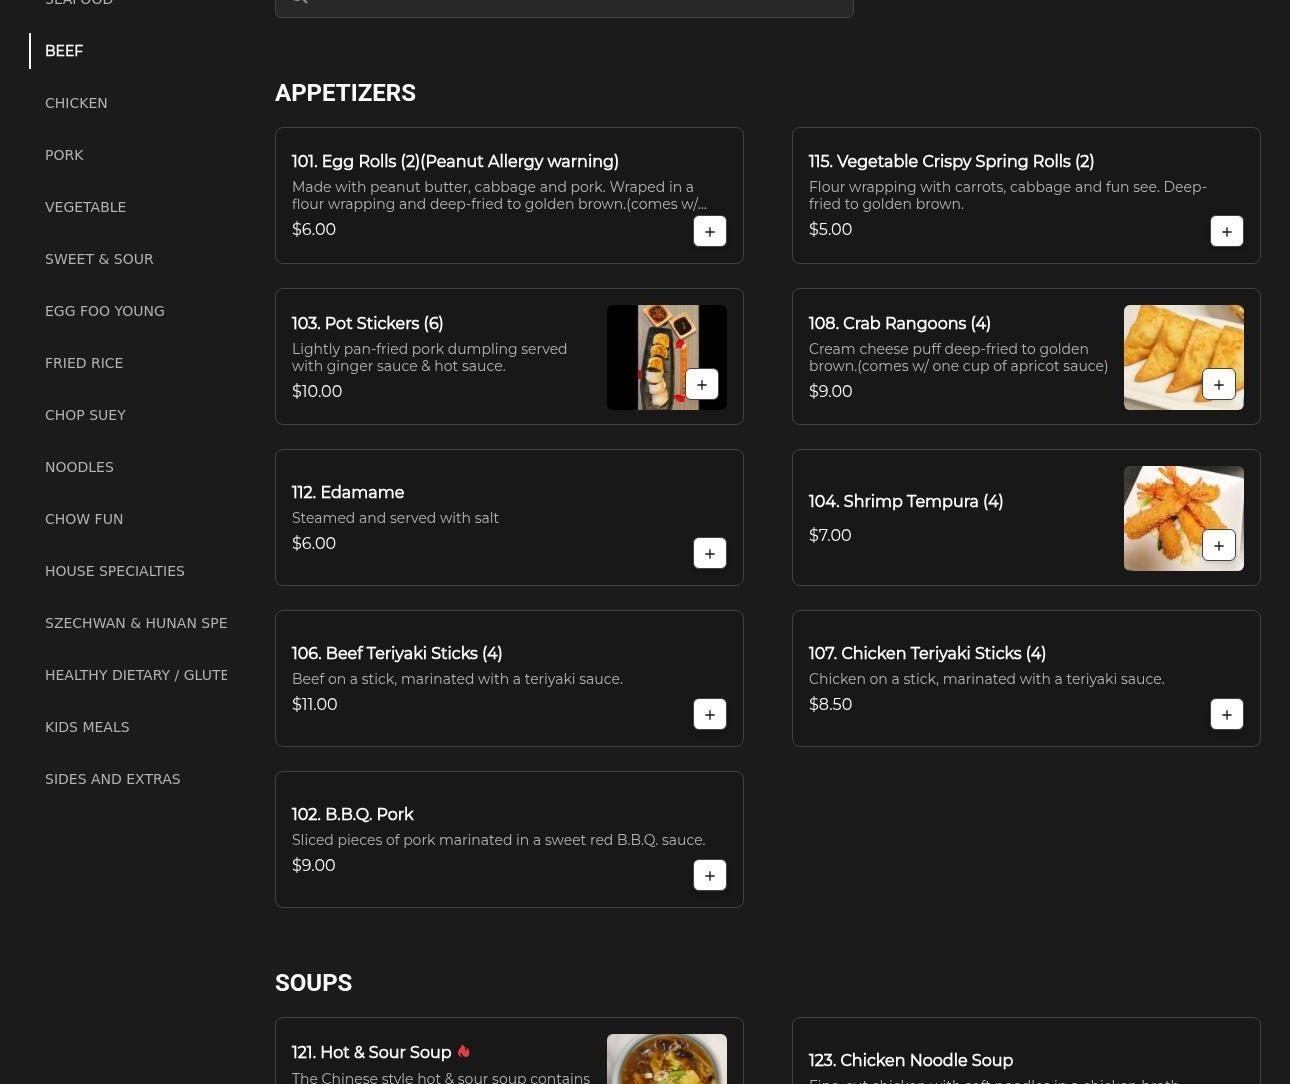Open the Hot & Sour Soup item
1290x1084 pixels.
(371, 1052)
